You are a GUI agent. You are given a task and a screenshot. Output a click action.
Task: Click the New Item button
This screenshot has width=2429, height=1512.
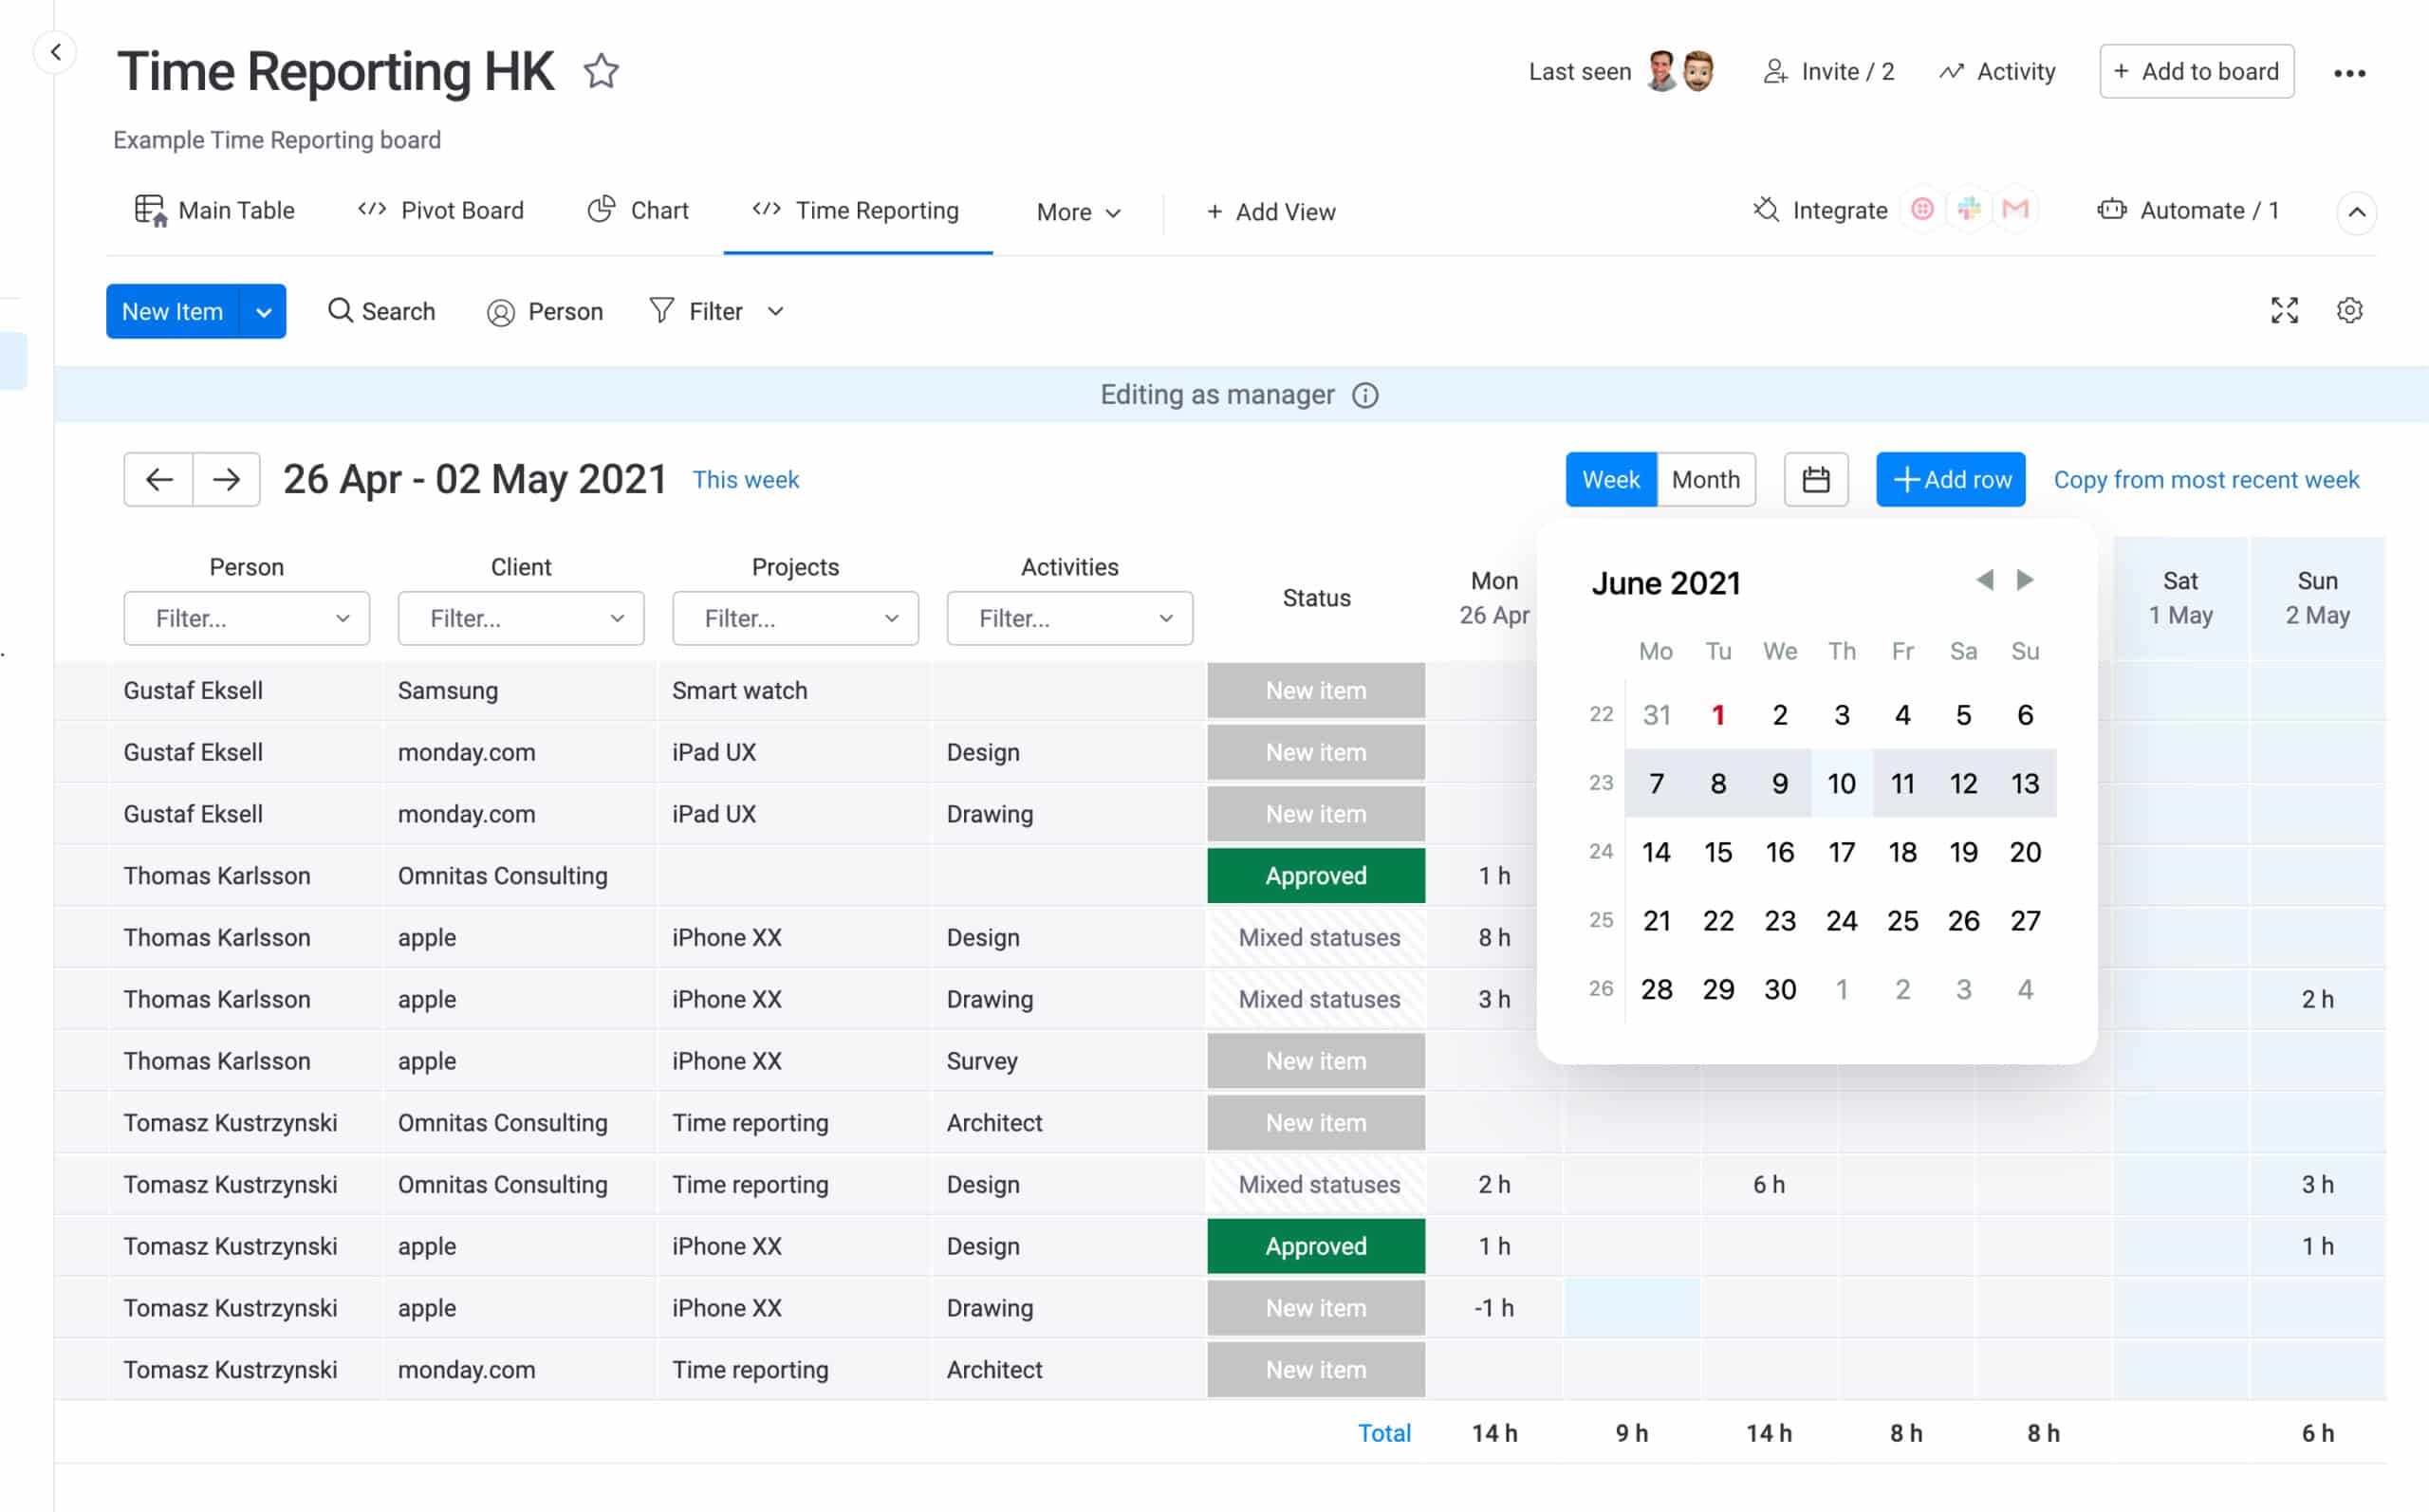point(173,312)
